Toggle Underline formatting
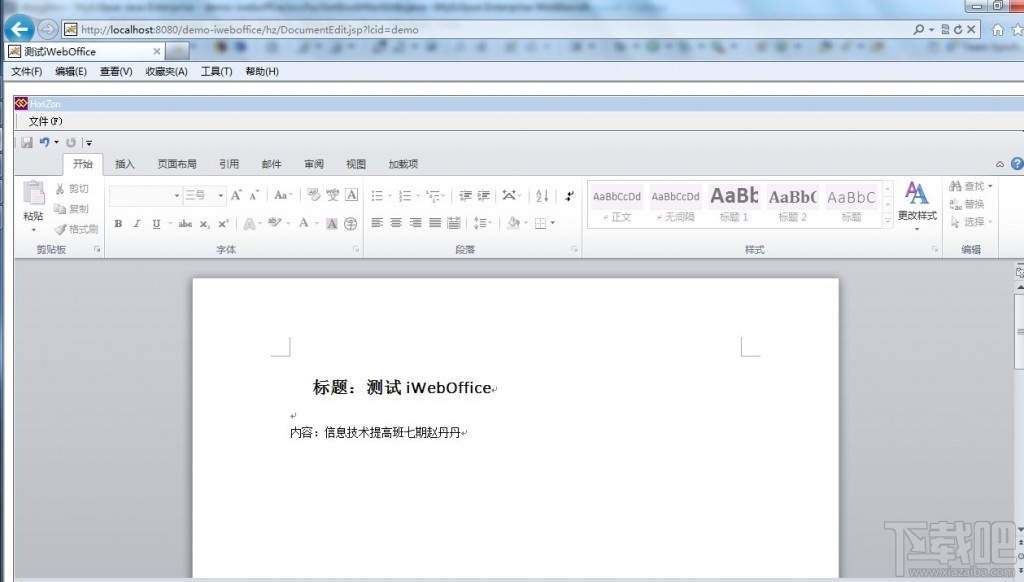 pyautogui.click(x=156, y=223)
